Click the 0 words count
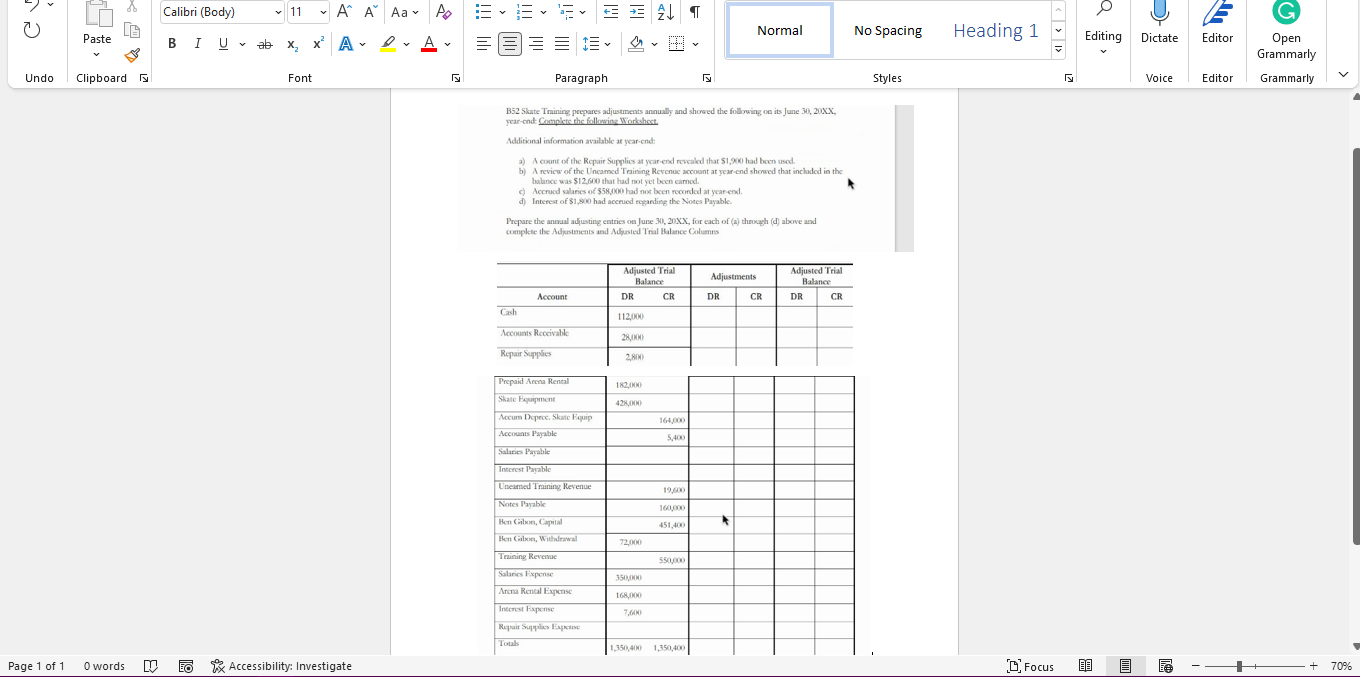 coord(104,666)
